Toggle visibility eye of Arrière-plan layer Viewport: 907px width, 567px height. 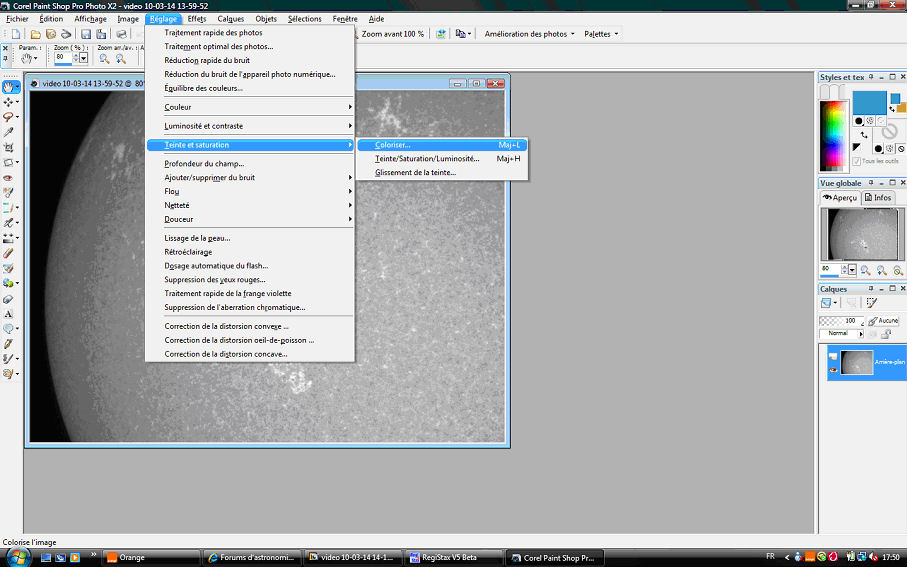click(833, 370)
